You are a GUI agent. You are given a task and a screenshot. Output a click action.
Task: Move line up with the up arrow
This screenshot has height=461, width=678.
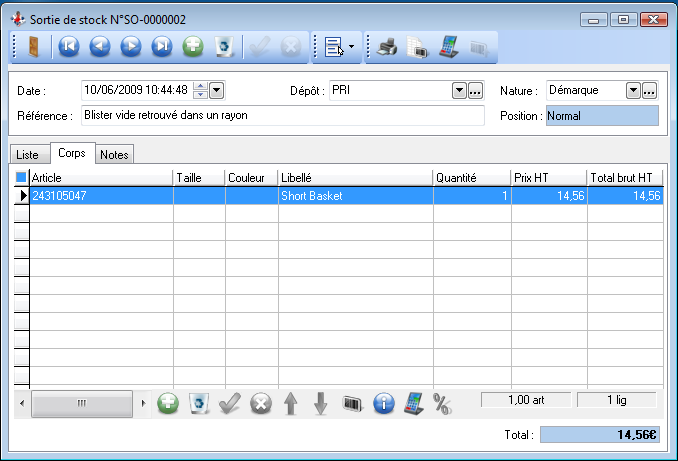coord(290,403)
